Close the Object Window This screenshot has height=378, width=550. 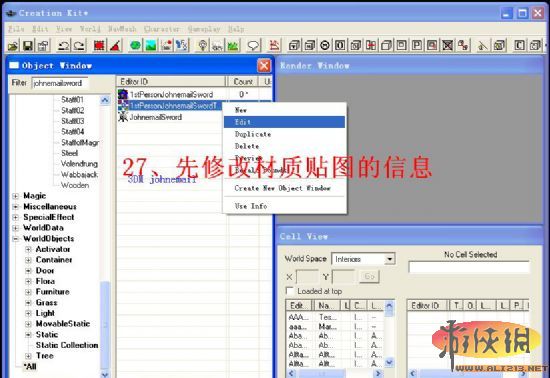coord(264,65)
